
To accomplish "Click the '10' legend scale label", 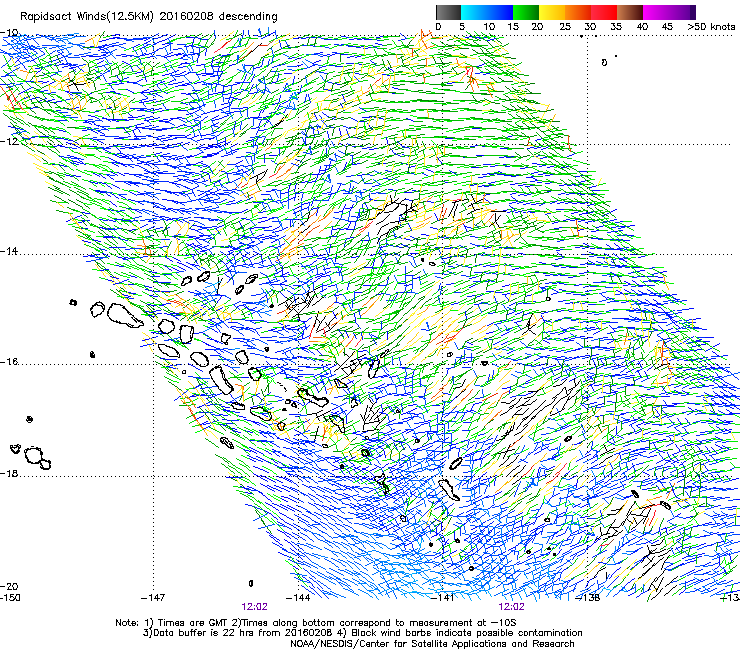I will pos(489,27).
